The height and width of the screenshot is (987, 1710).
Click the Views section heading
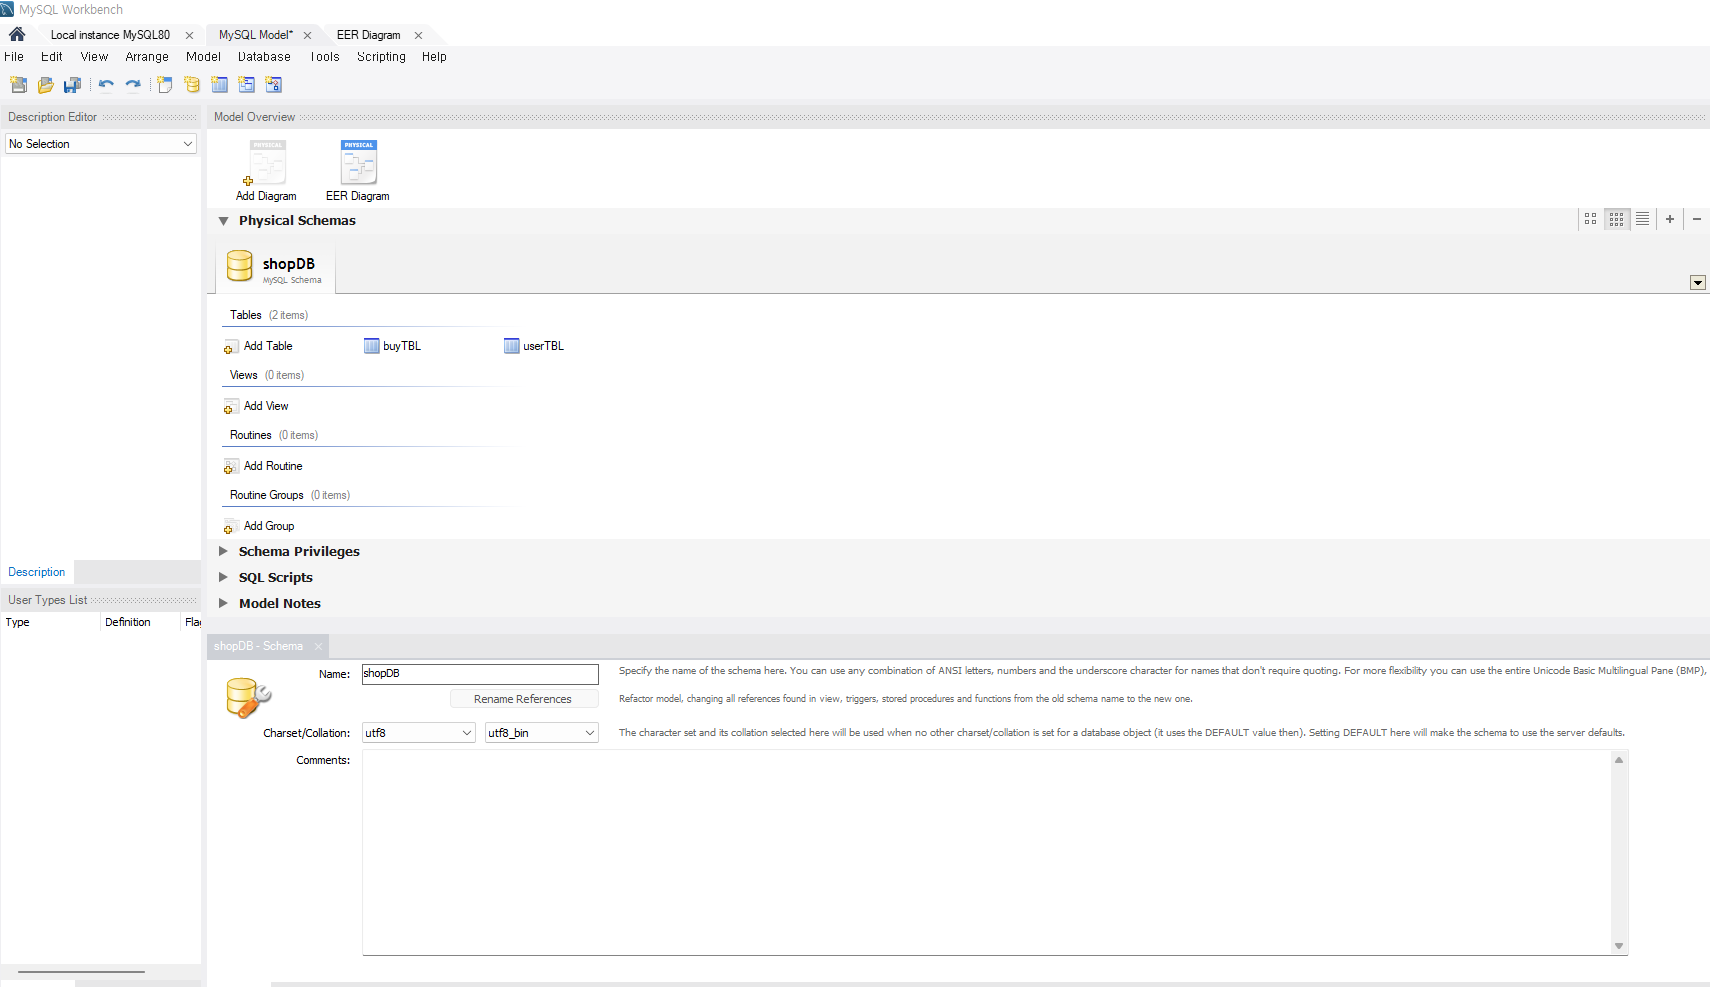coord(244,375)
